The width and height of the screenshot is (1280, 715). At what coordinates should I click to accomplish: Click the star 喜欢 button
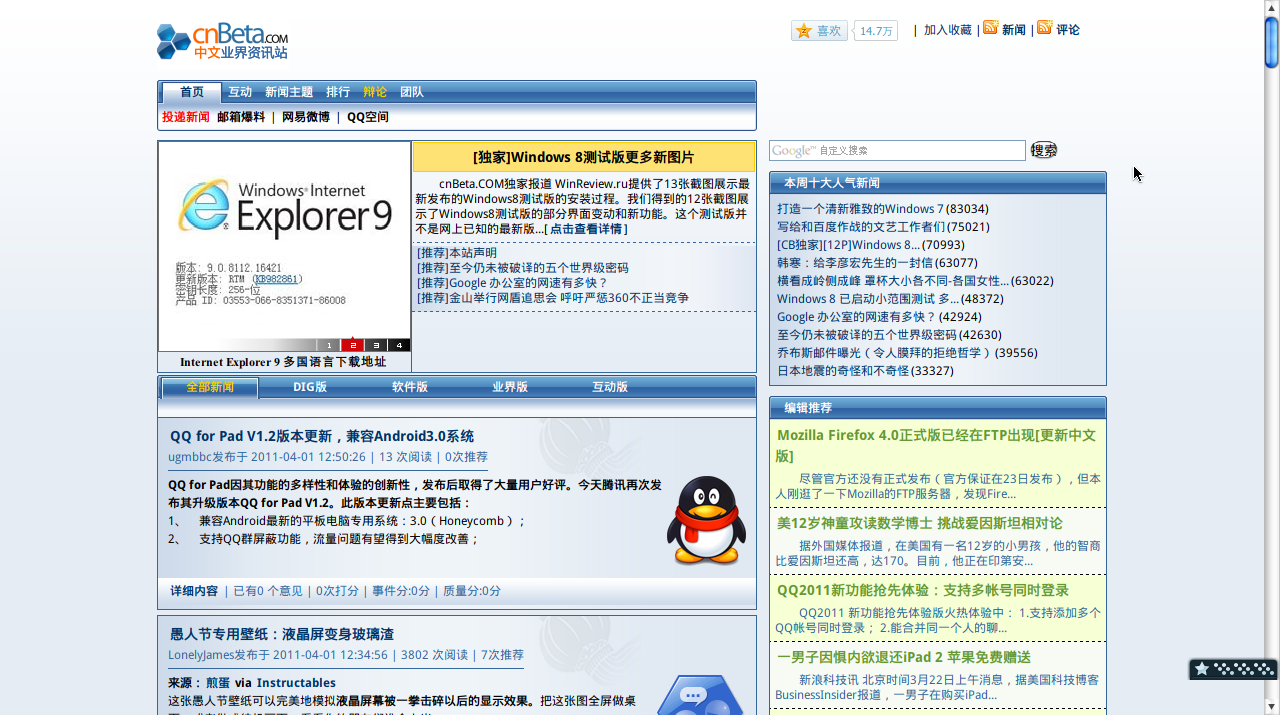click(x=819, y=31)
